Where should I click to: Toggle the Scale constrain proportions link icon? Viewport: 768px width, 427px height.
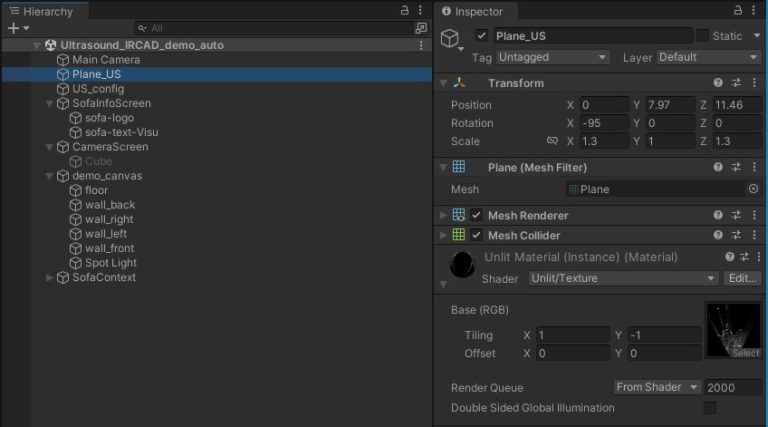click(x=552, y=141)
